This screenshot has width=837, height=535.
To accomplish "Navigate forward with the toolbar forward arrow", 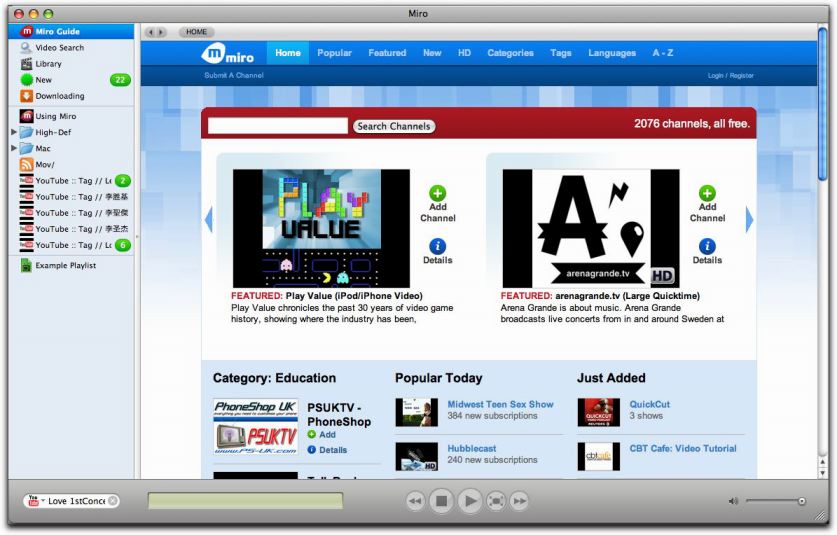I will [x=161, y=32].
